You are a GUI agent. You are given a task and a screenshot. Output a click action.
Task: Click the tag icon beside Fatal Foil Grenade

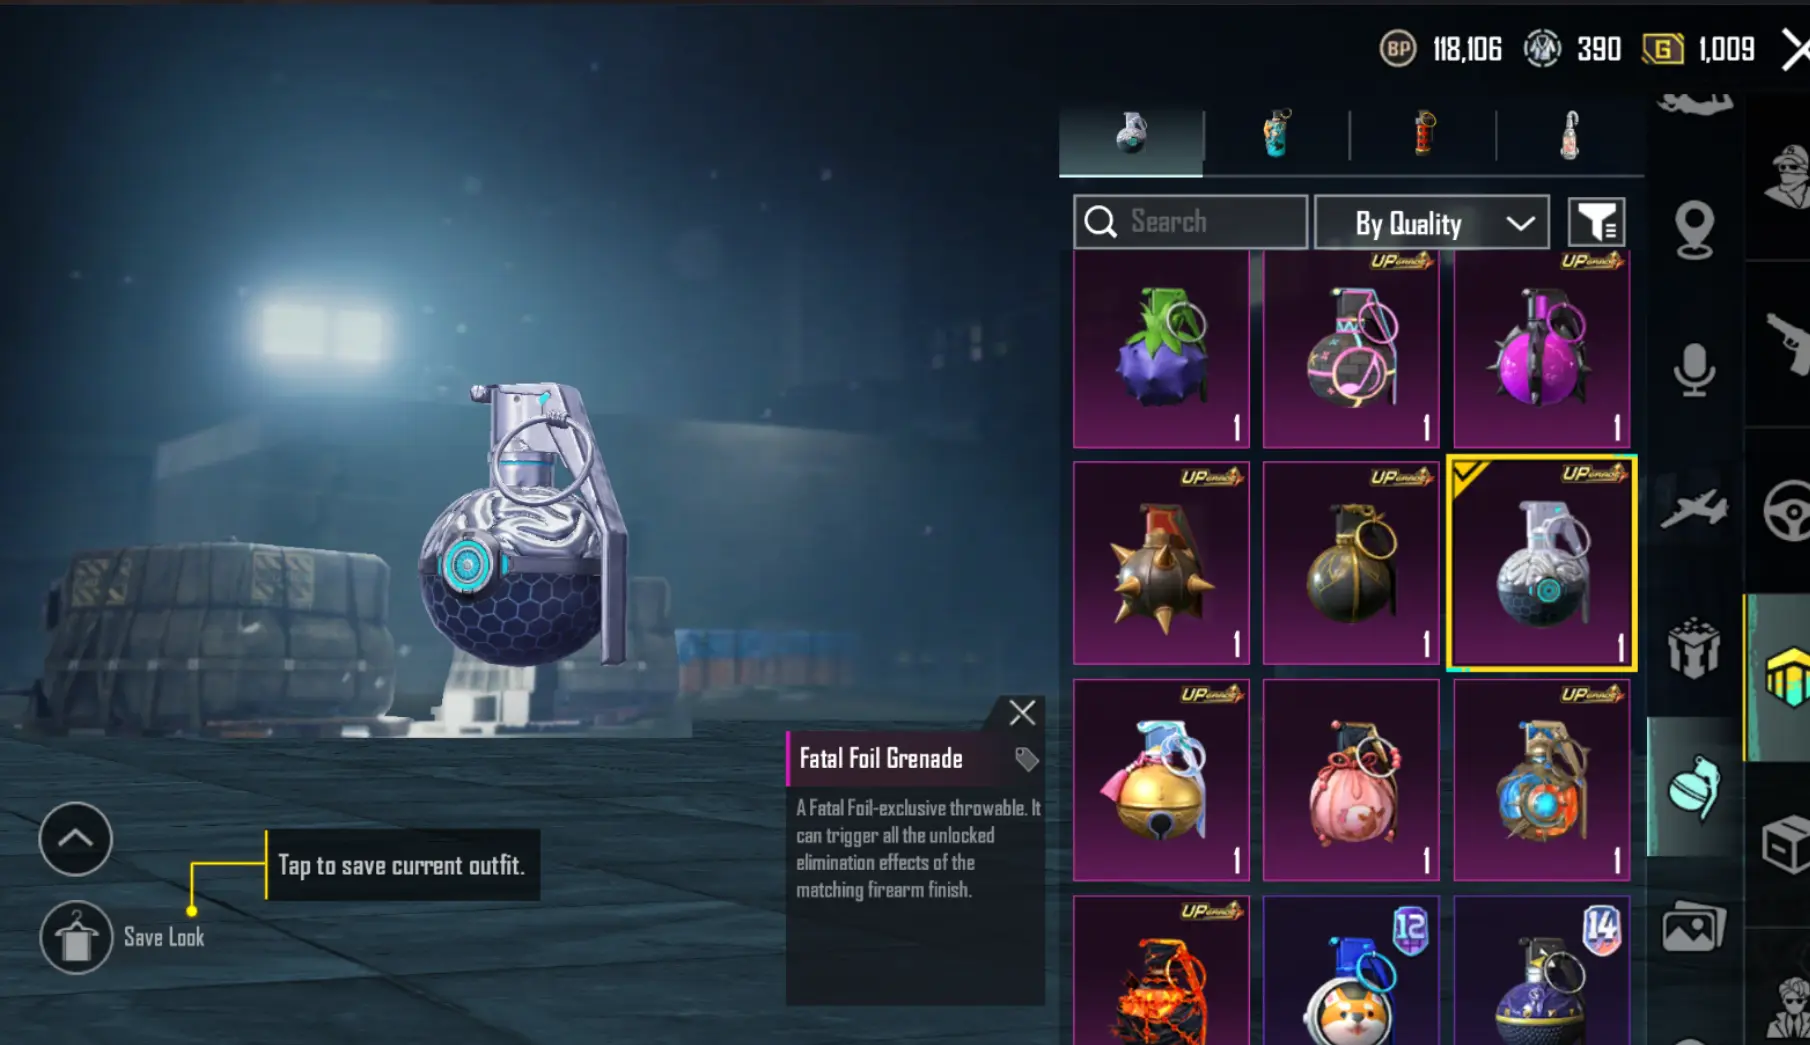coord(1026,759)
